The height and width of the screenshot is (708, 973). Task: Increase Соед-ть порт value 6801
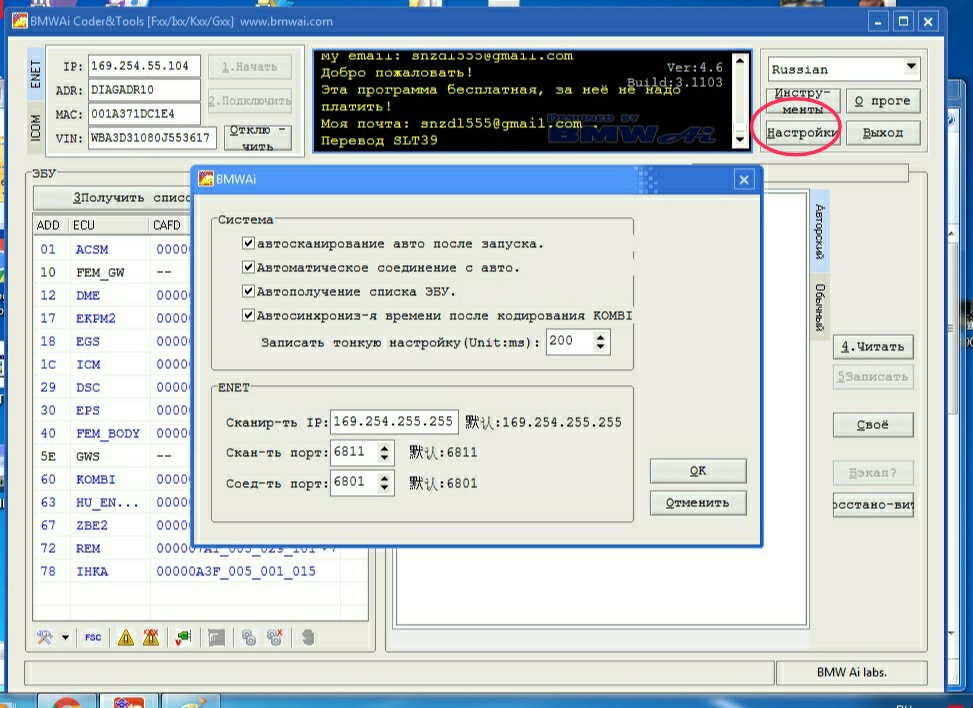click(384, 478)
